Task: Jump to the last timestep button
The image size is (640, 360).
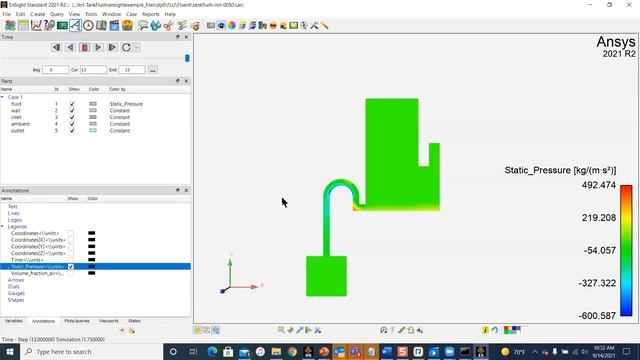Action: coord(112,47)
